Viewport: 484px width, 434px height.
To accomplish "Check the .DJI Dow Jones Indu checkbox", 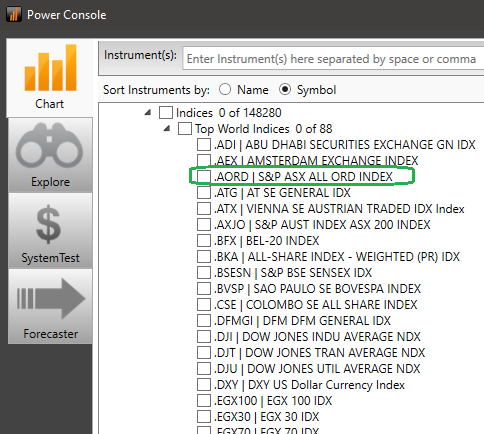I will pos(204,337).
